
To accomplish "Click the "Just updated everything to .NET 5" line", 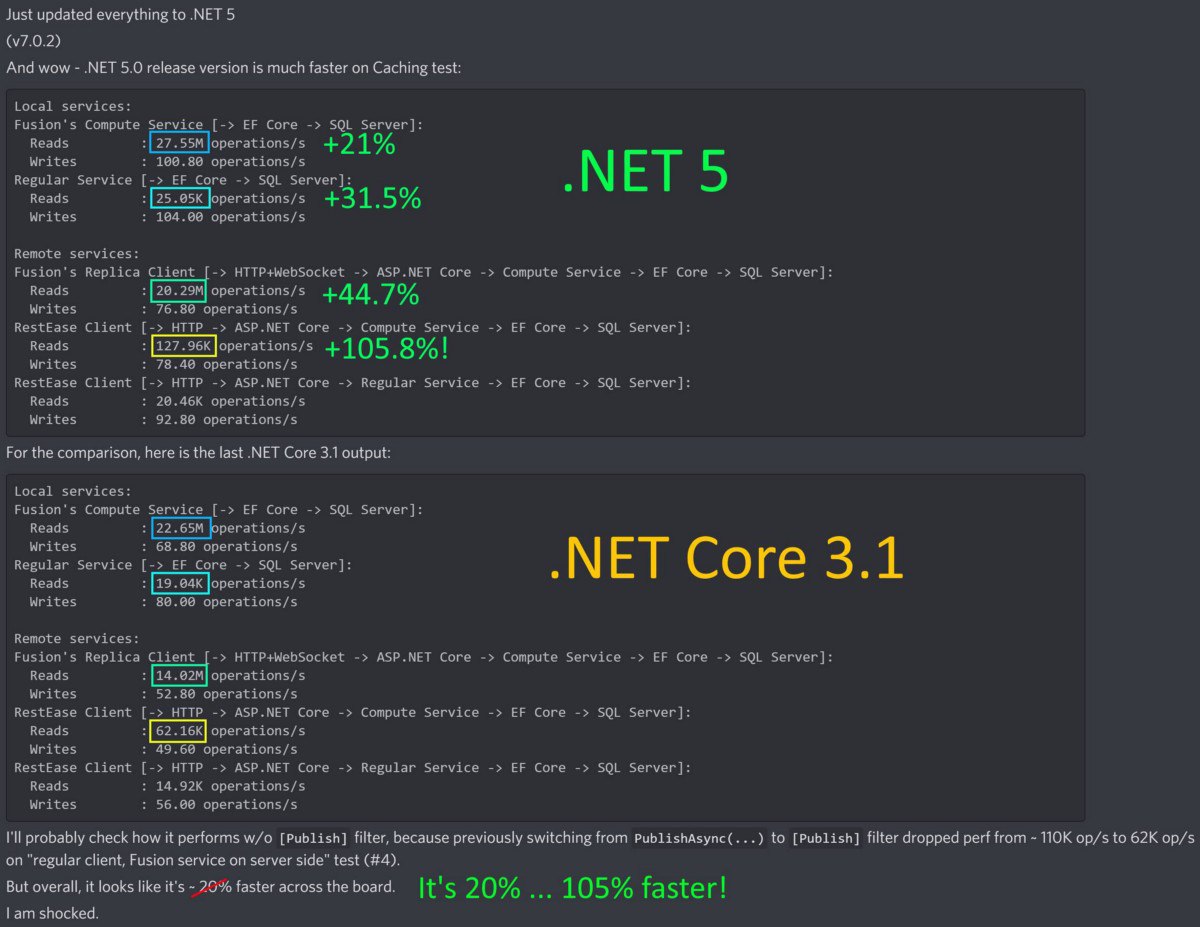I will point(121,15).
